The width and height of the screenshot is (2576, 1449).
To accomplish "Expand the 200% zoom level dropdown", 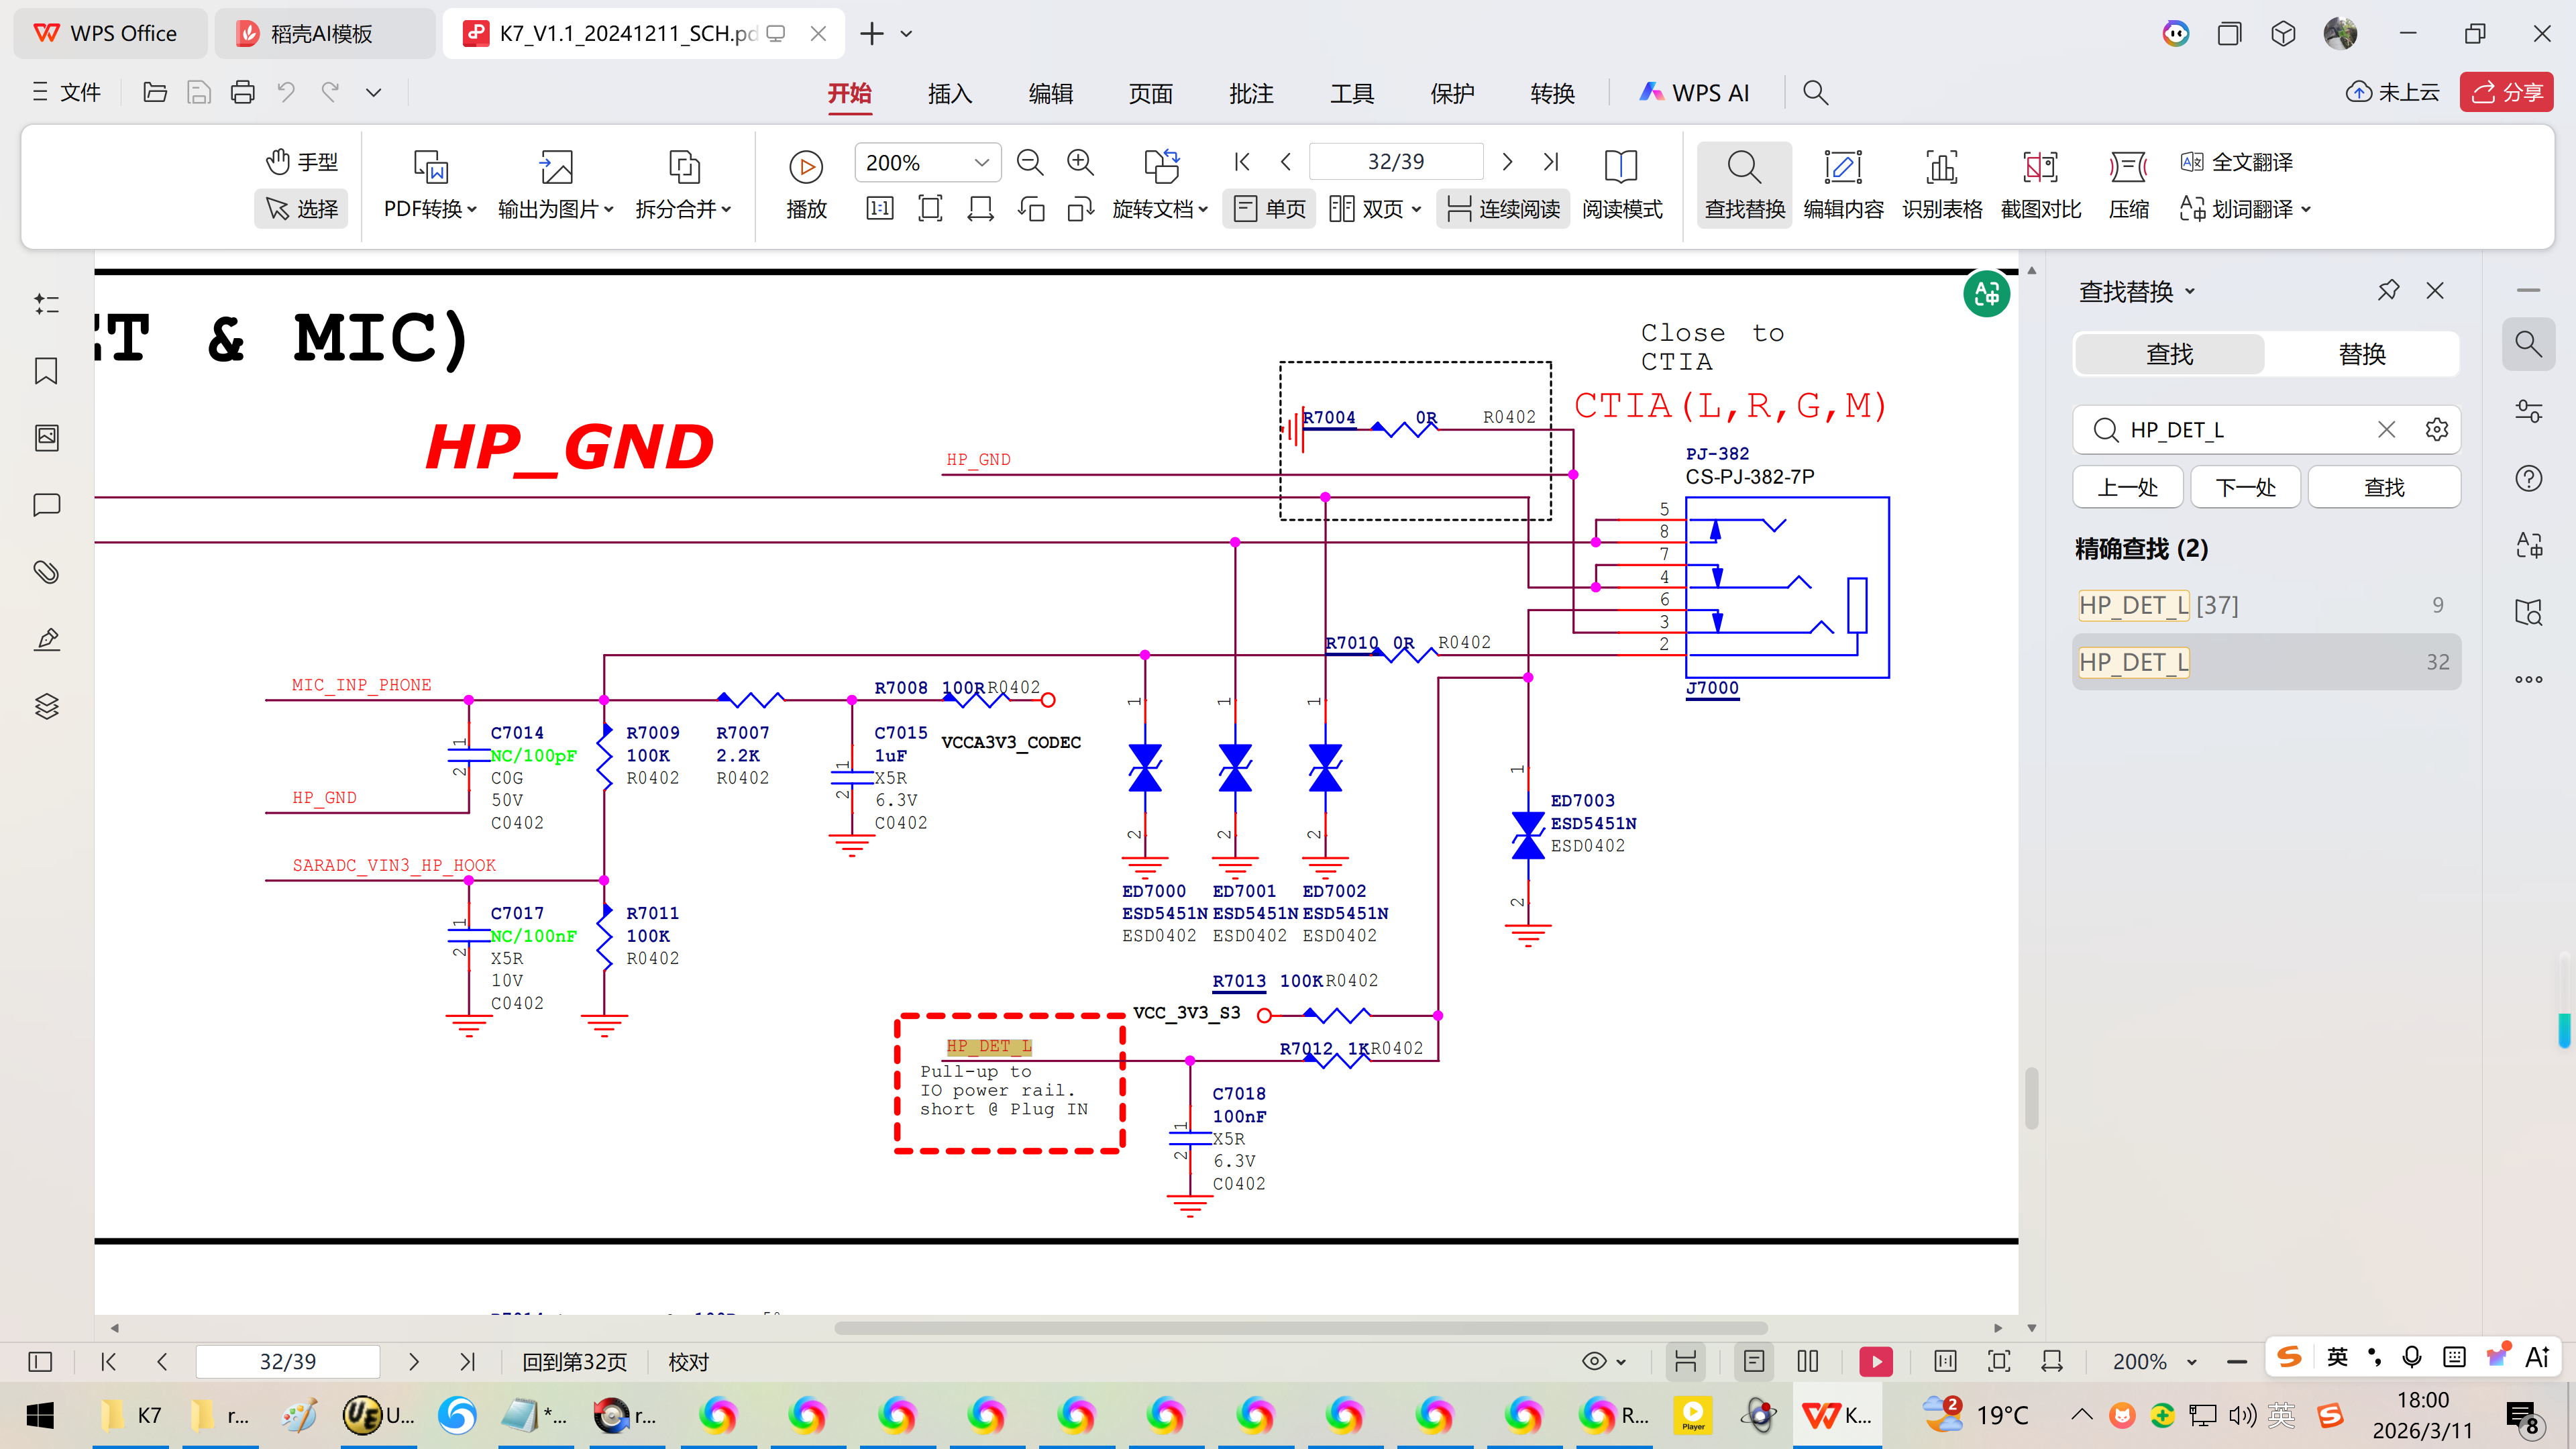I will tap(981, 163).
